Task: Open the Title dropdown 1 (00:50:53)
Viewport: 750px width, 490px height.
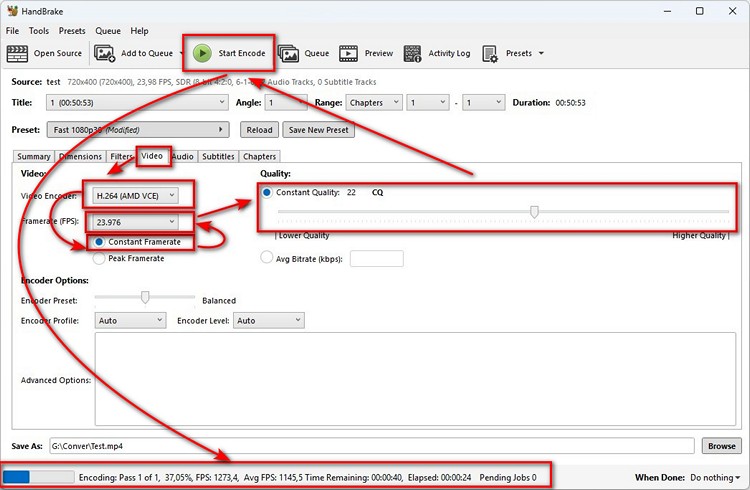Action: pos(137,102)
